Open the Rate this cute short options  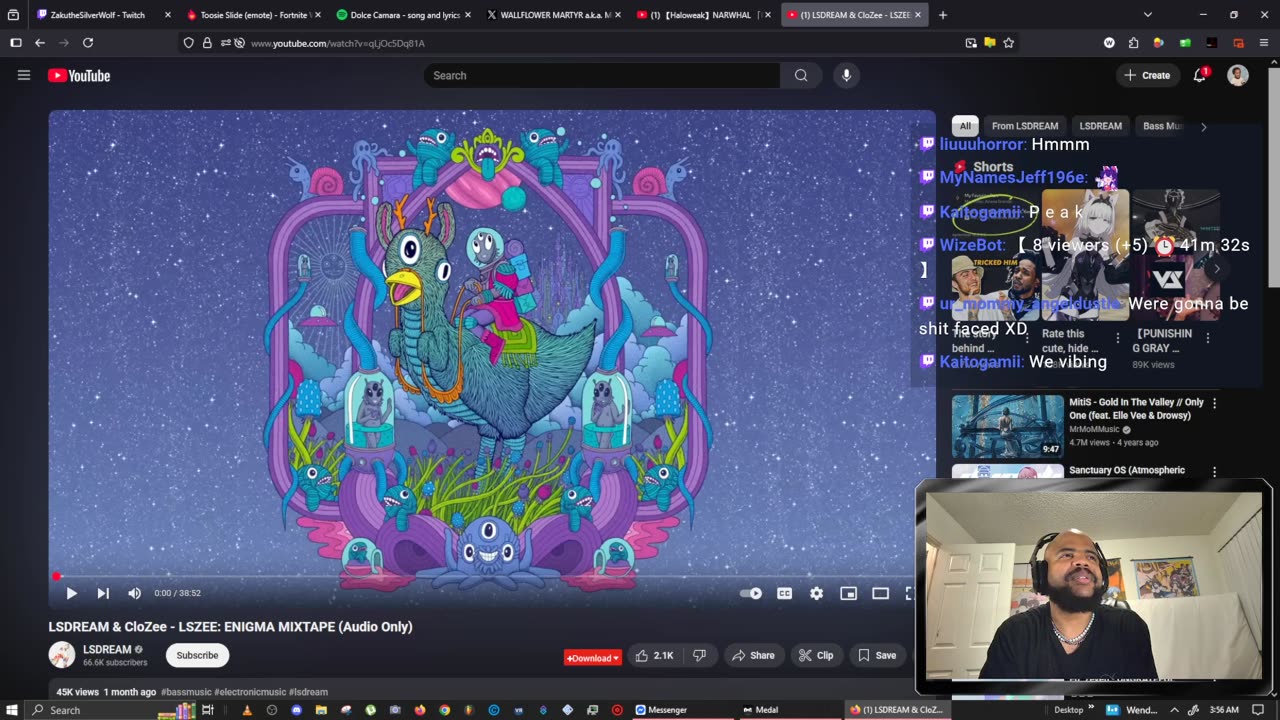[x=1117, y=338]
